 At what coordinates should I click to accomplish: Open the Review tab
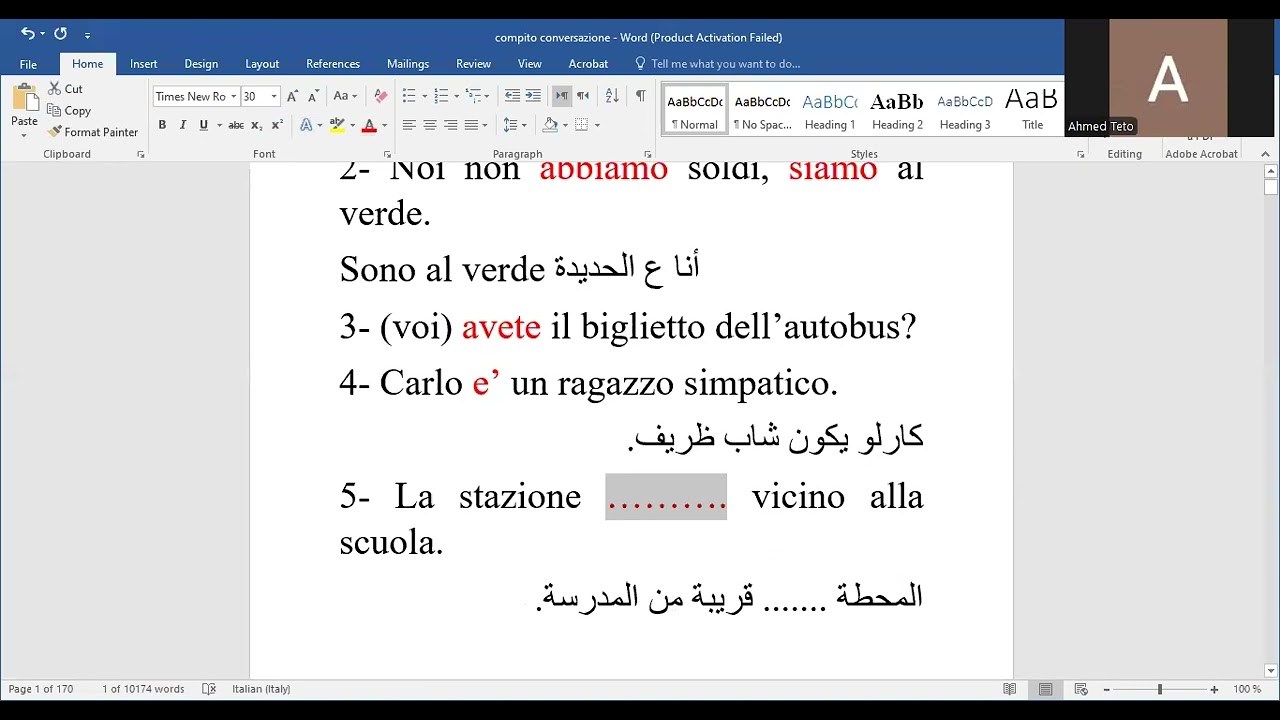point(473,64)
